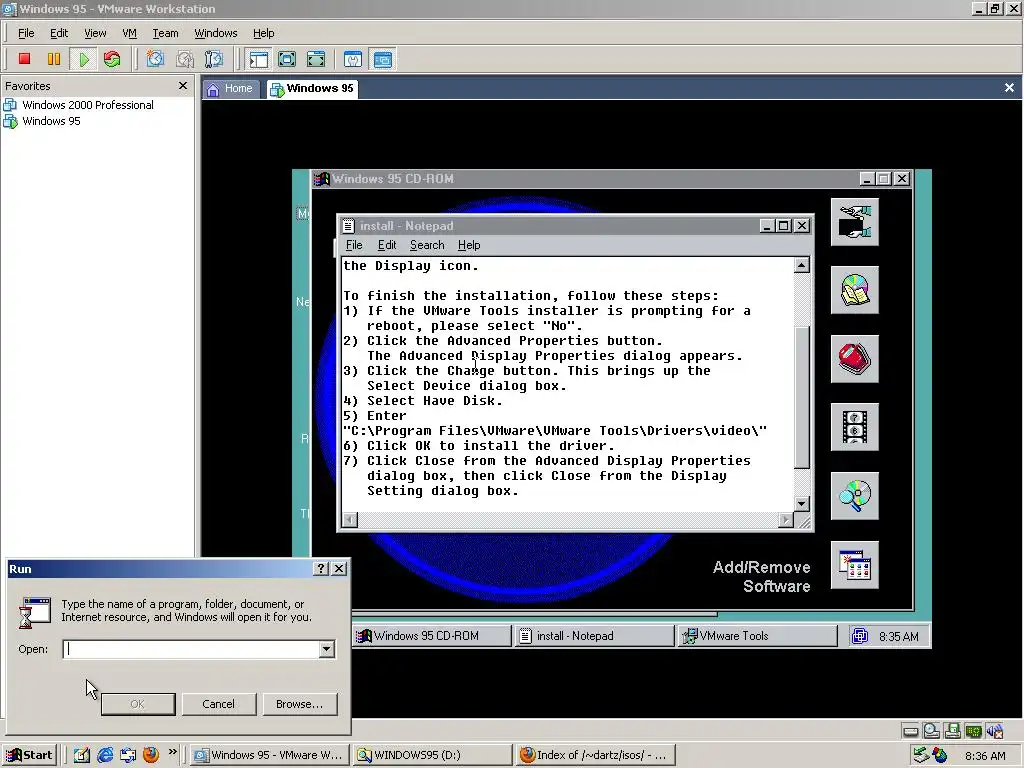The image size is (1024, 768).
Task: Open the VM menu
Action: pyautogui.click(x=129, y=33)
